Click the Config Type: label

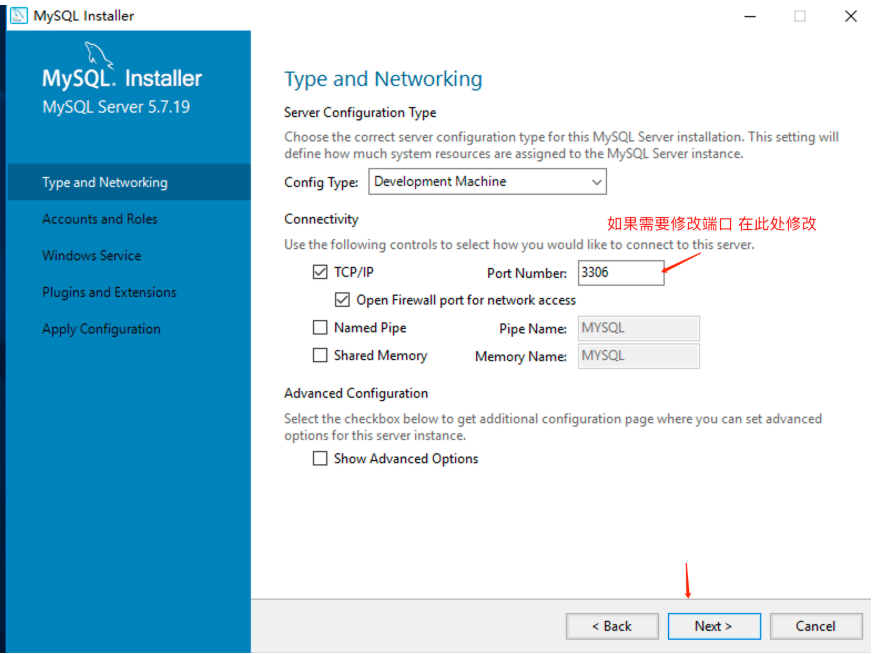[321, 182]
